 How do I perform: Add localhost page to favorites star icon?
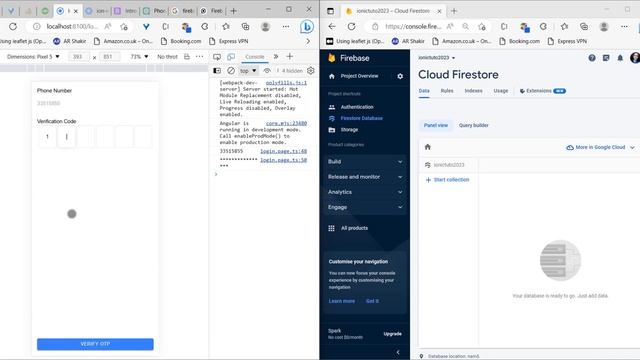[124, 27]
